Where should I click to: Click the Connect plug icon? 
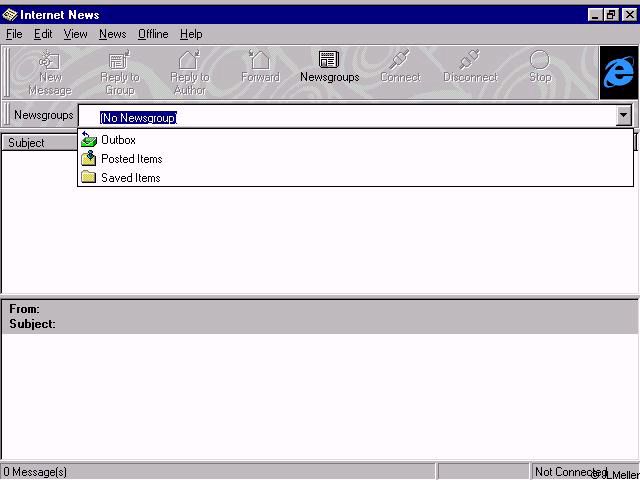(400, 60)
